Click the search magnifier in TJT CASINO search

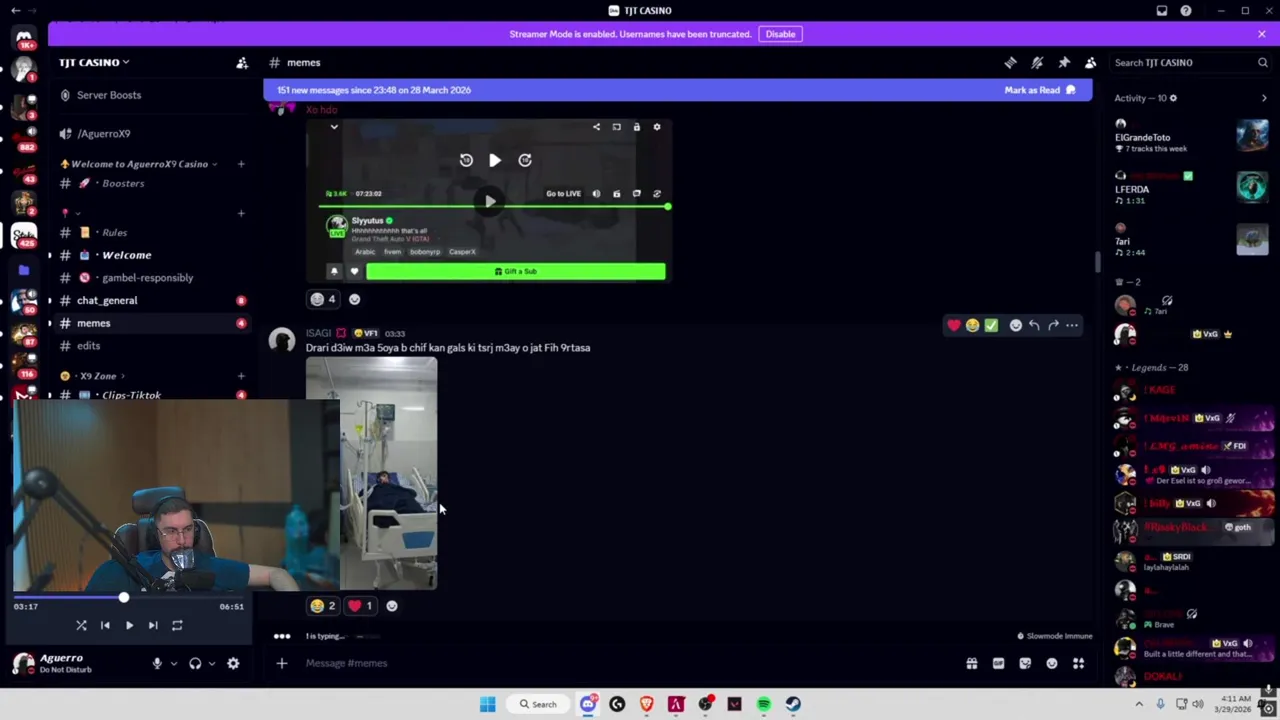point(1262,63)
